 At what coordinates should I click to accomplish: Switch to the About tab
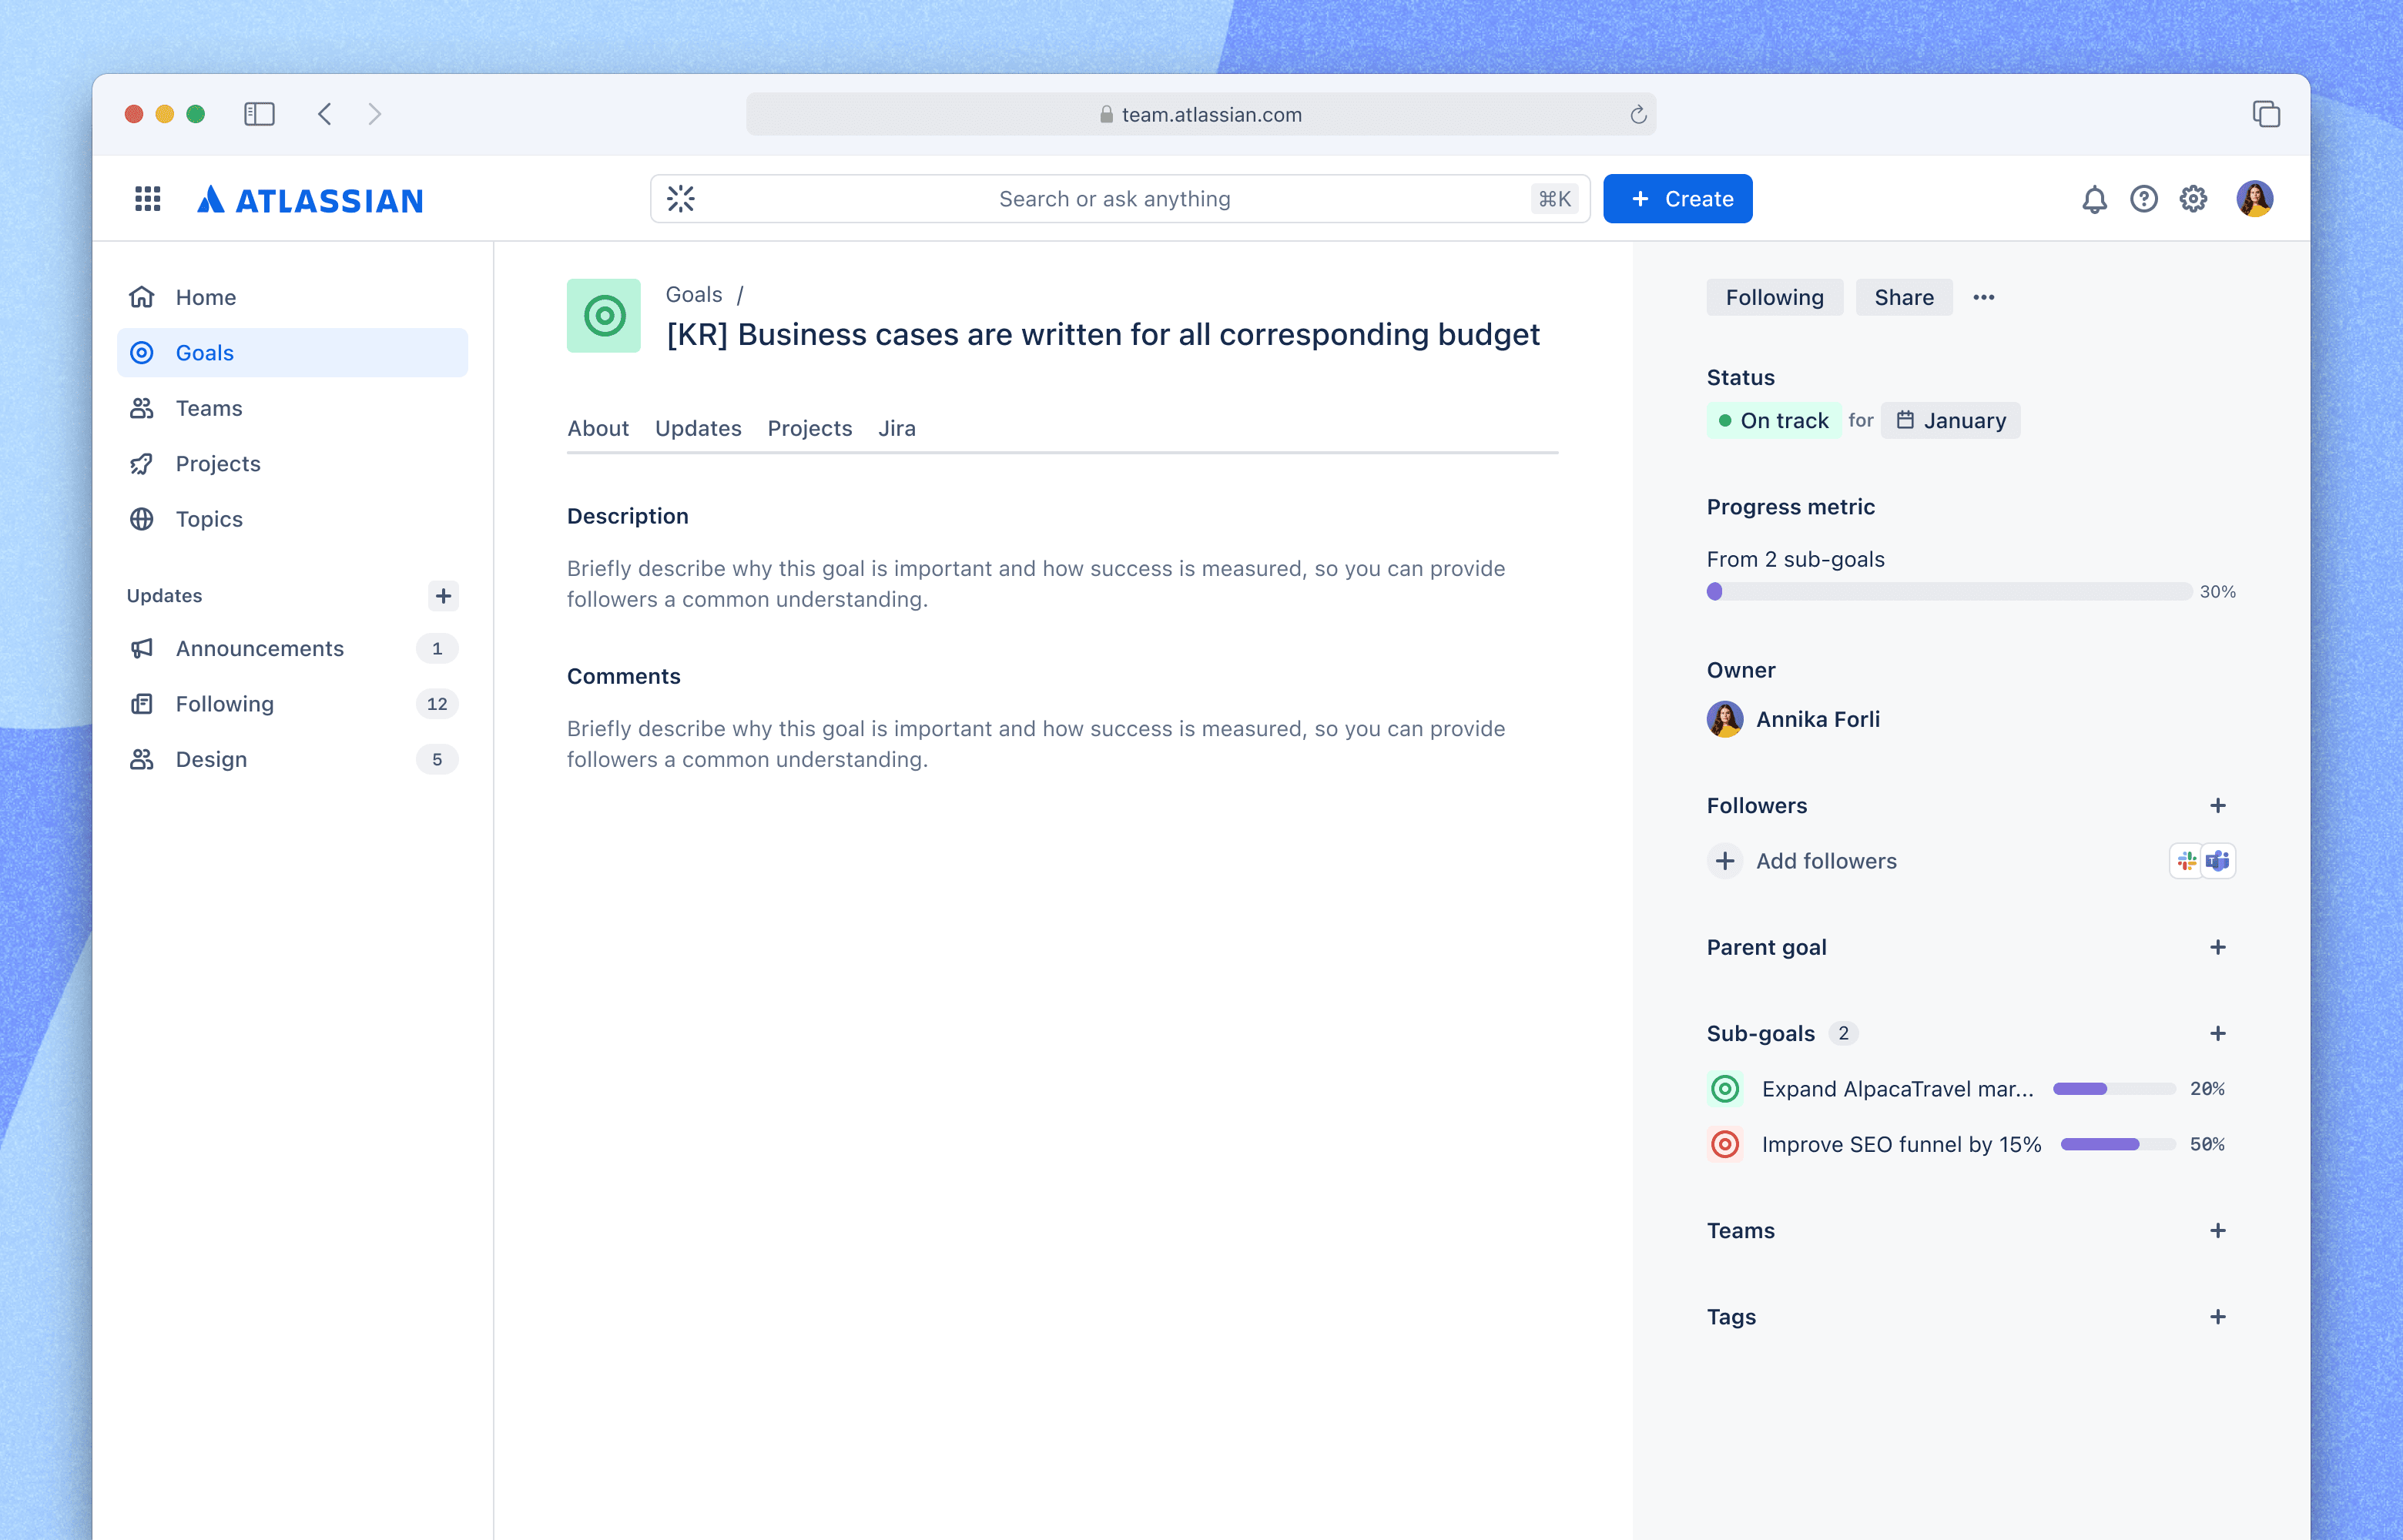tap(598, 428)
